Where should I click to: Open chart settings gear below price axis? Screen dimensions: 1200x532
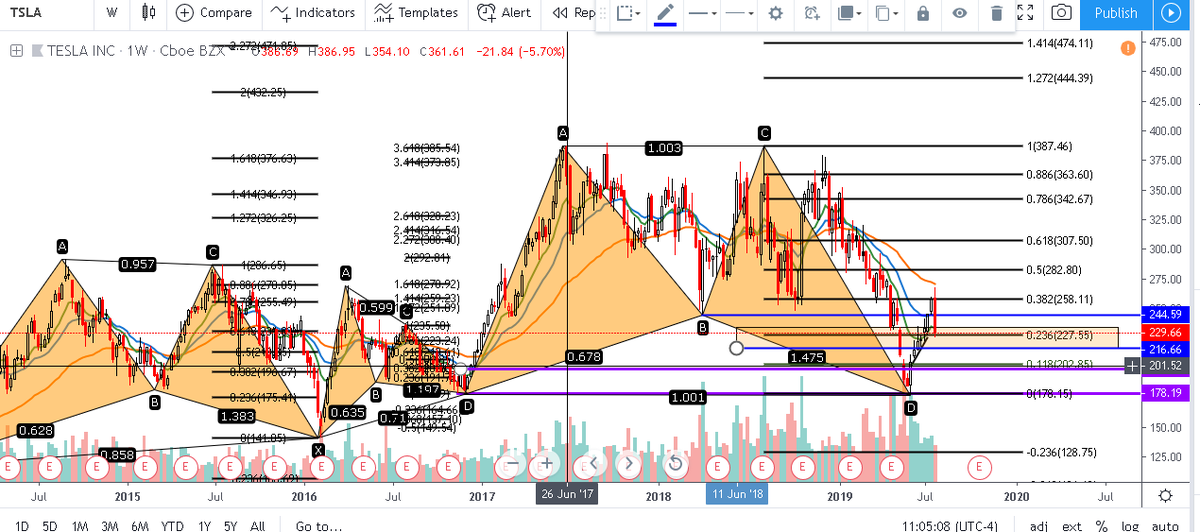(1165, 495)
